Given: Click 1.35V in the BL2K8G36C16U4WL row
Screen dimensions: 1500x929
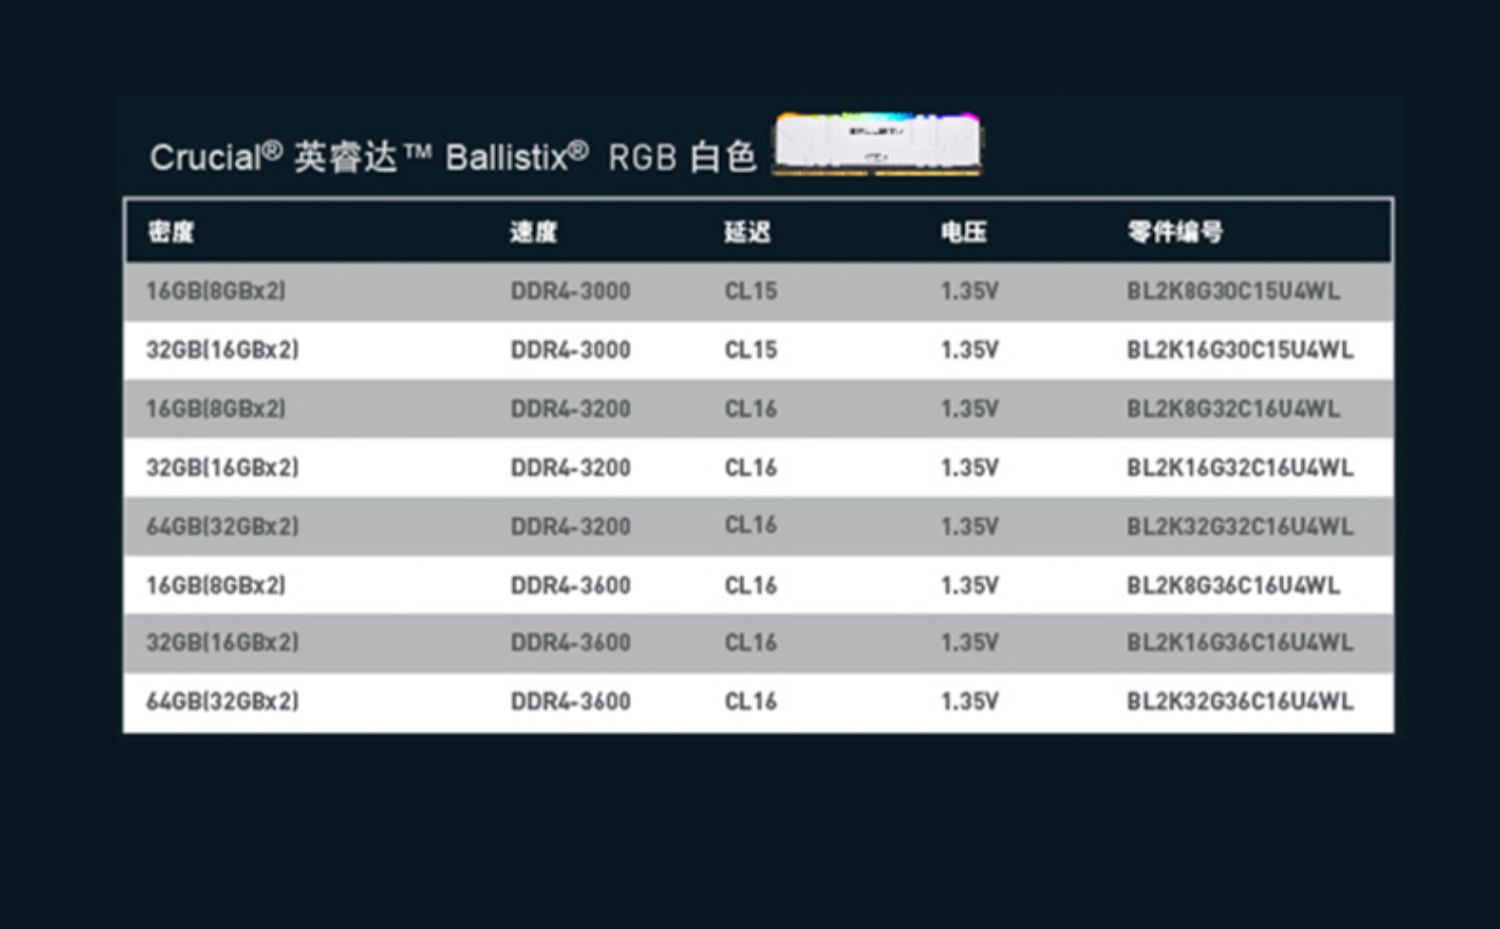Looking at the screenshot, I should point(969,585).
